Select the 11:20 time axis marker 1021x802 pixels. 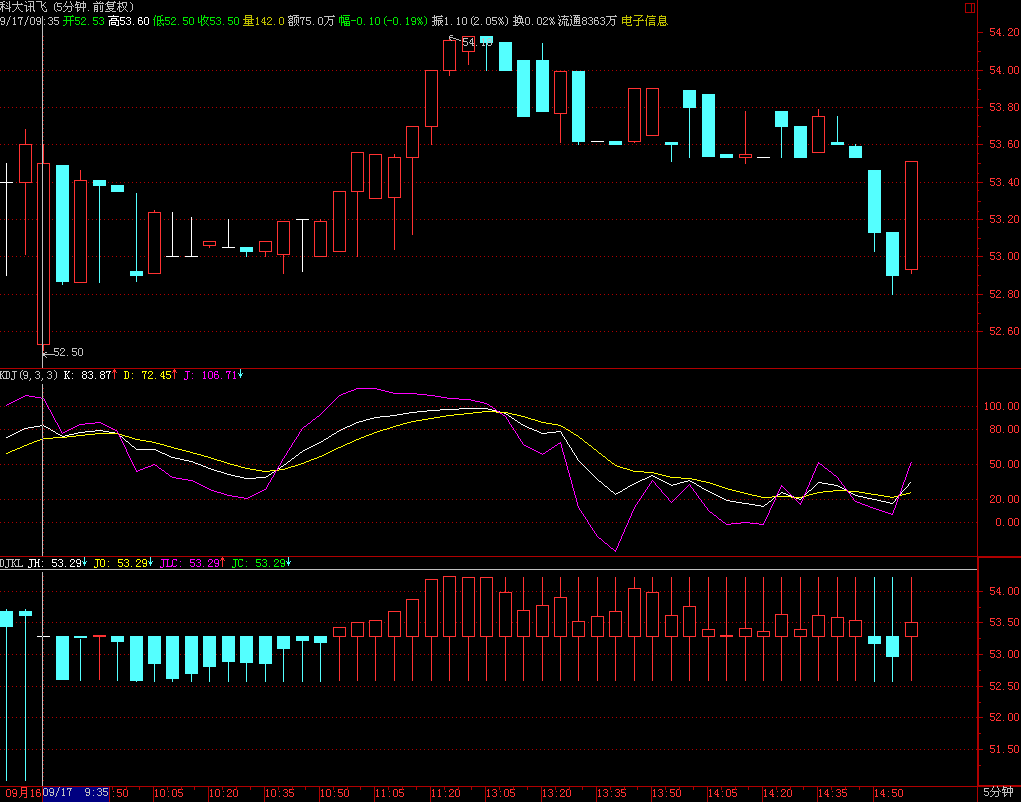click(445, 793)
